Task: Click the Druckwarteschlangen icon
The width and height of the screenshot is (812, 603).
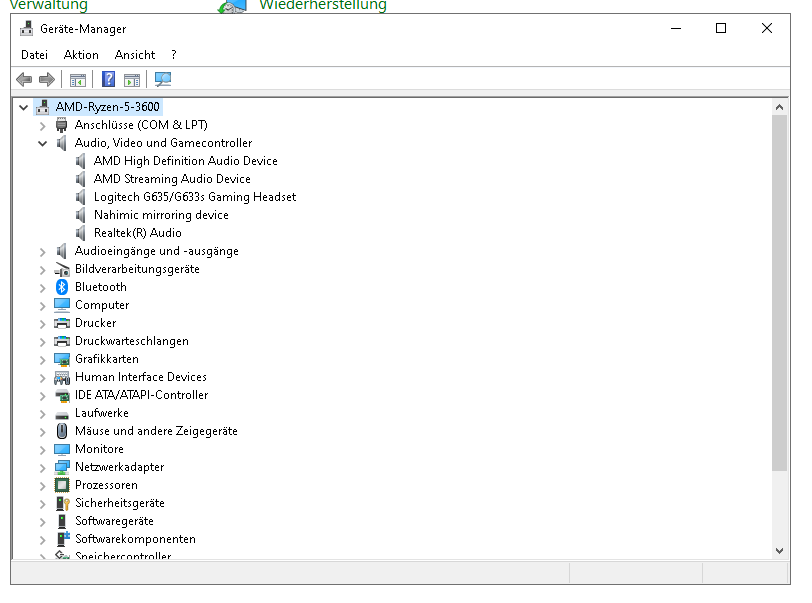Action: (62, 341)
